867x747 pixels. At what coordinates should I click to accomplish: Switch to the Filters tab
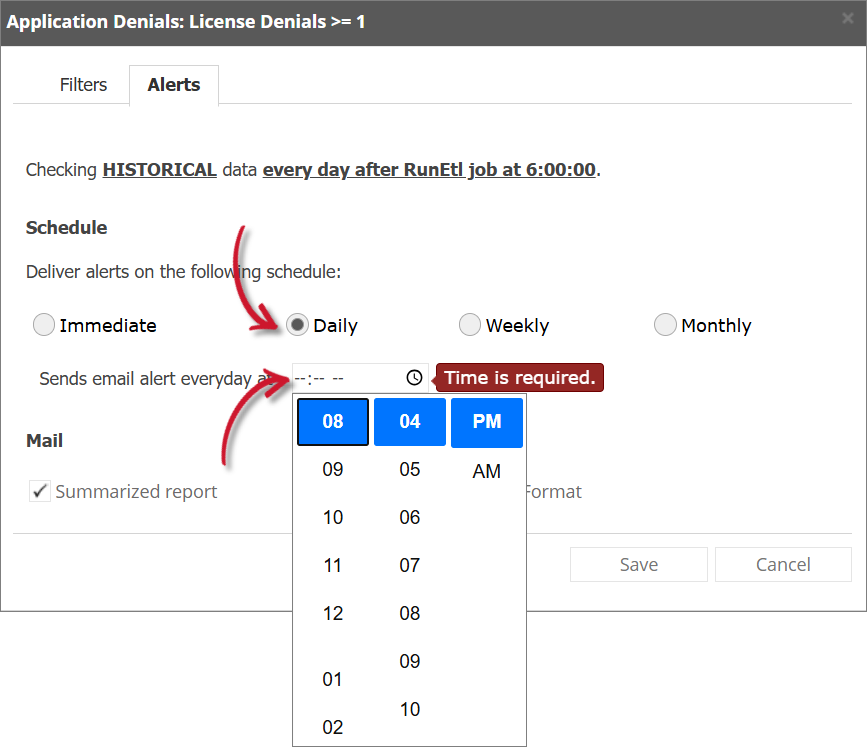coord(83,85)
